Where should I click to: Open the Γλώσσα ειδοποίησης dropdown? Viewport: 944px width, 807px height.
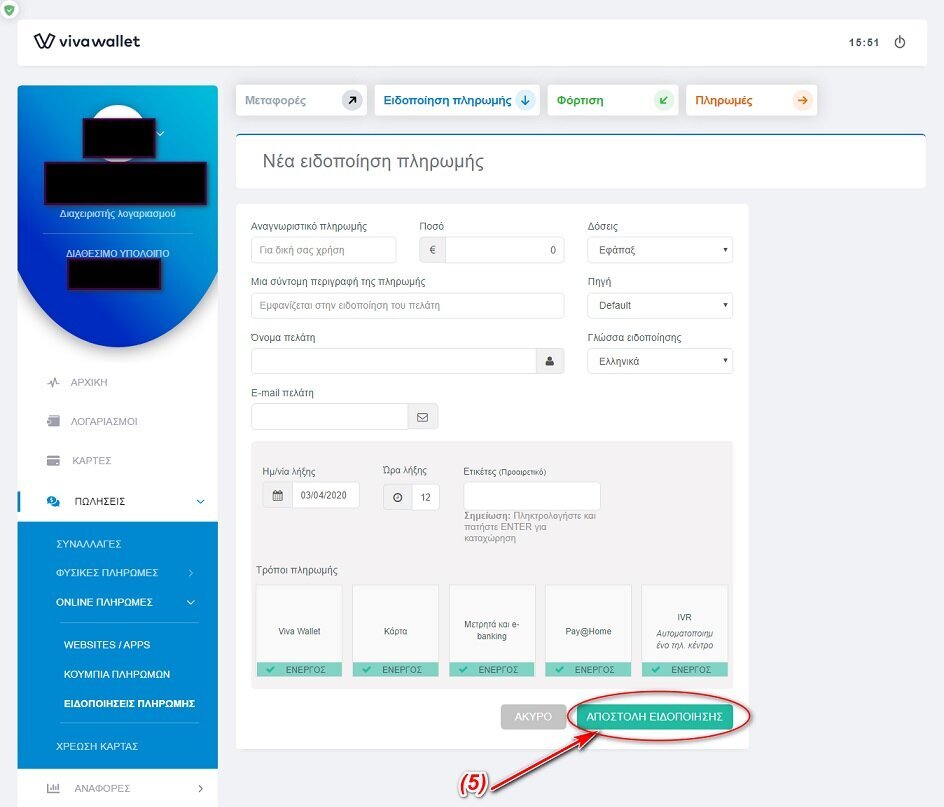click(x=659, y=361)
